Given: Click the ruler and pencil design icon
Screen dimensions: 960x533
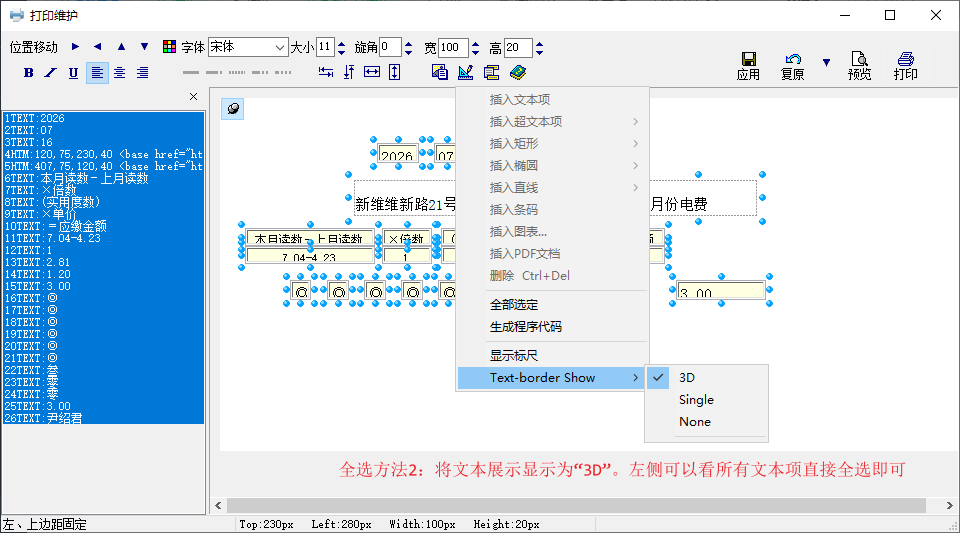Looking at the screenshot, I should tap(465, 72).
